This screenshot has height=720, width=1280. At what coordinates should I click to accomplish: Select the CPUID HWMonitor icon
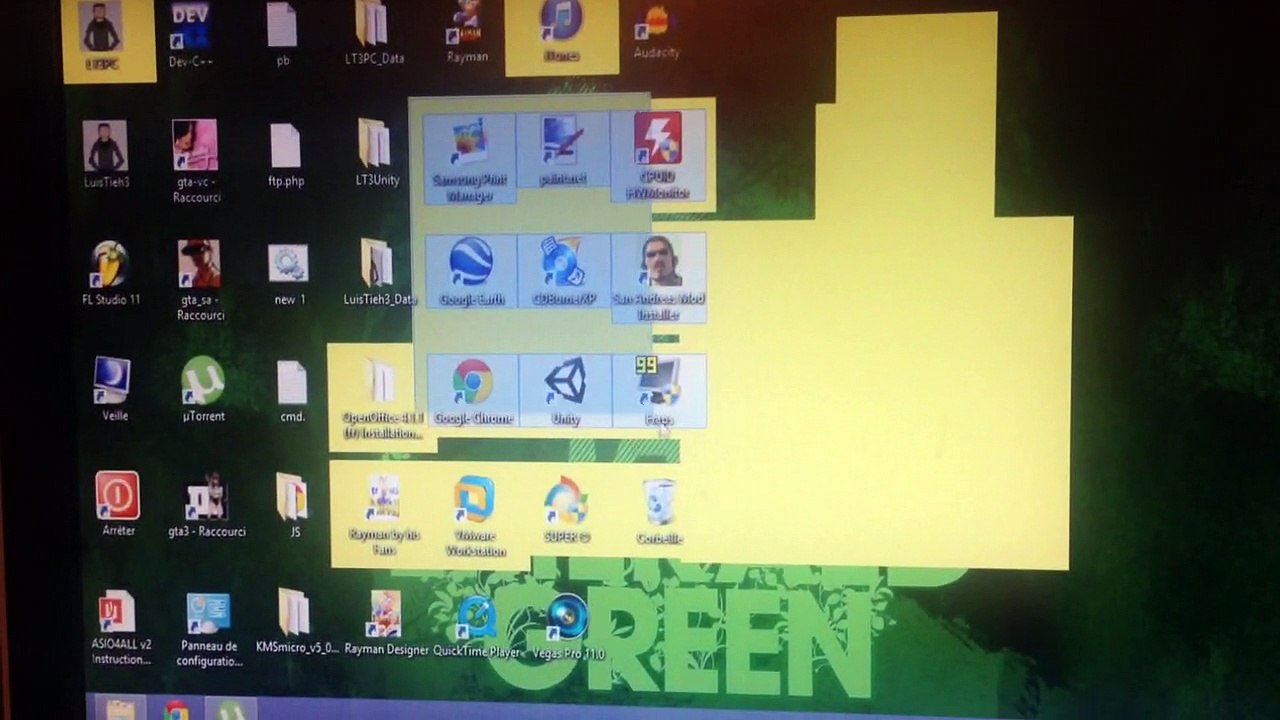tap(658, 154)
